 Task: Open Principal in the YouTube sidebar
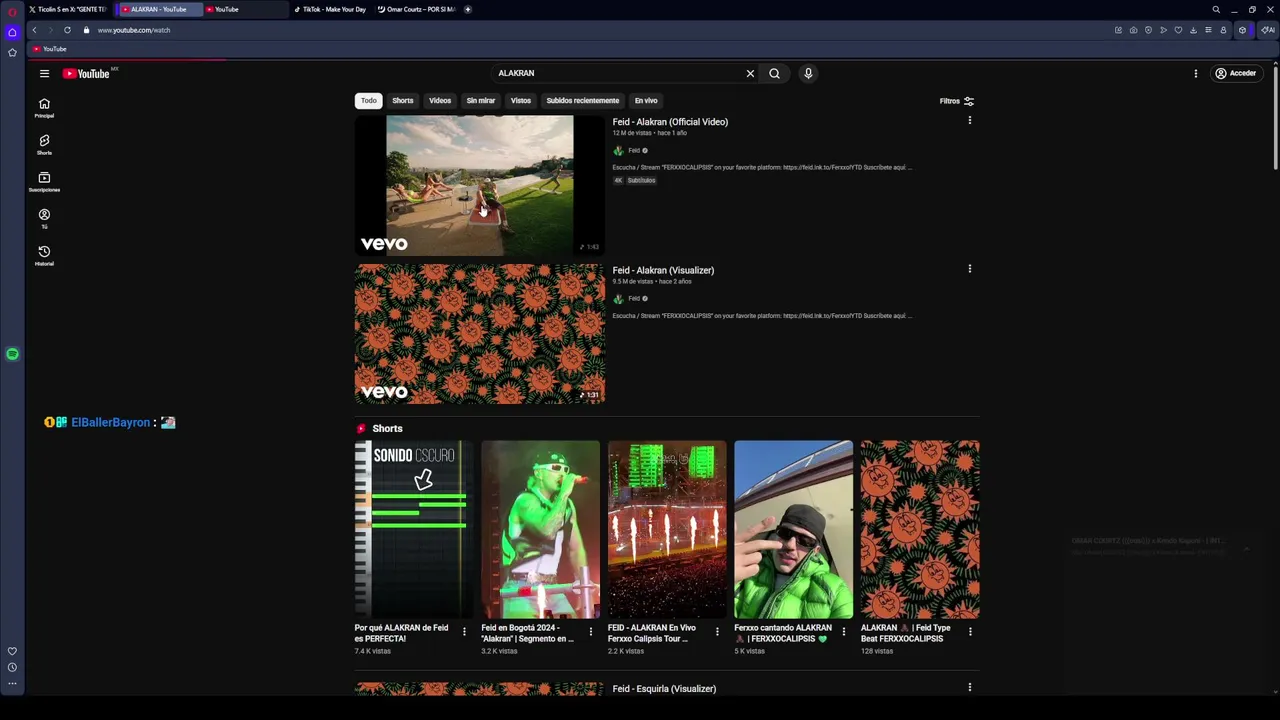(44, 108)
